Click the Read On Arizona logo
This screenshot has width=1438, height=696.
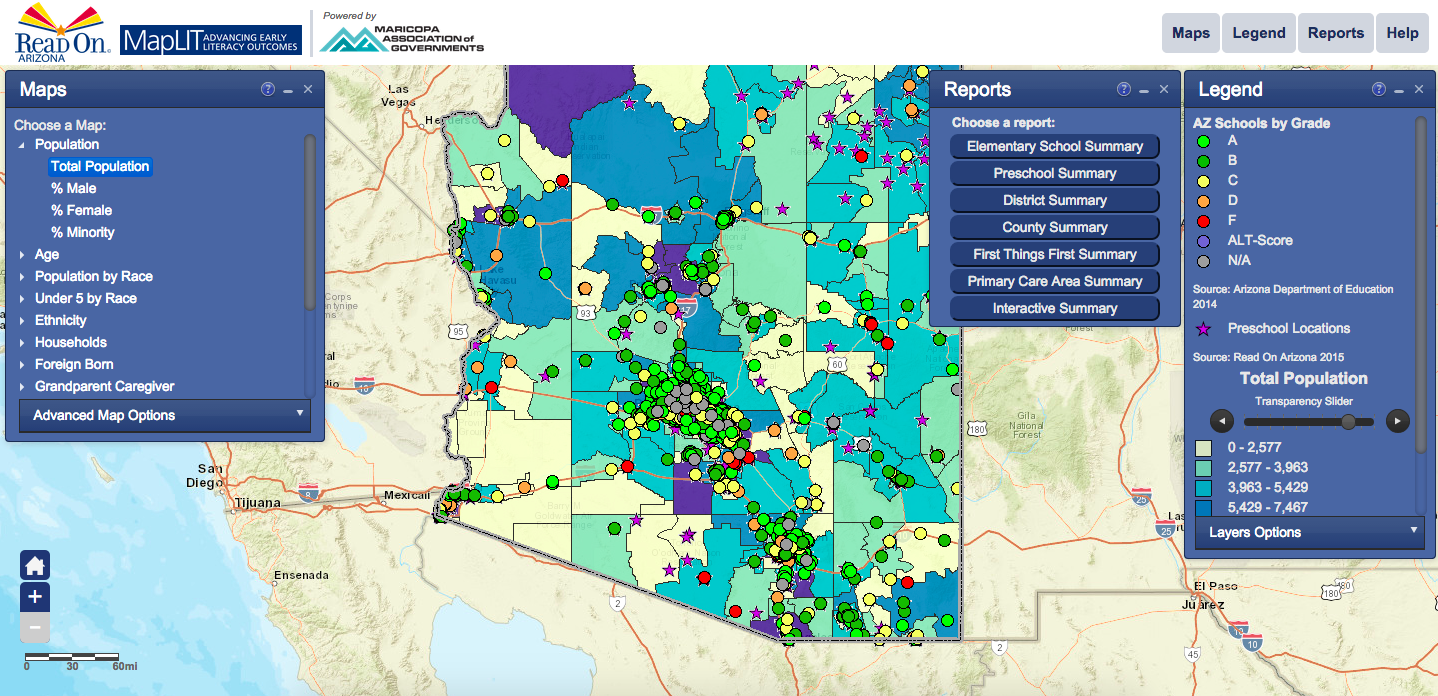[x=56, y=30]
